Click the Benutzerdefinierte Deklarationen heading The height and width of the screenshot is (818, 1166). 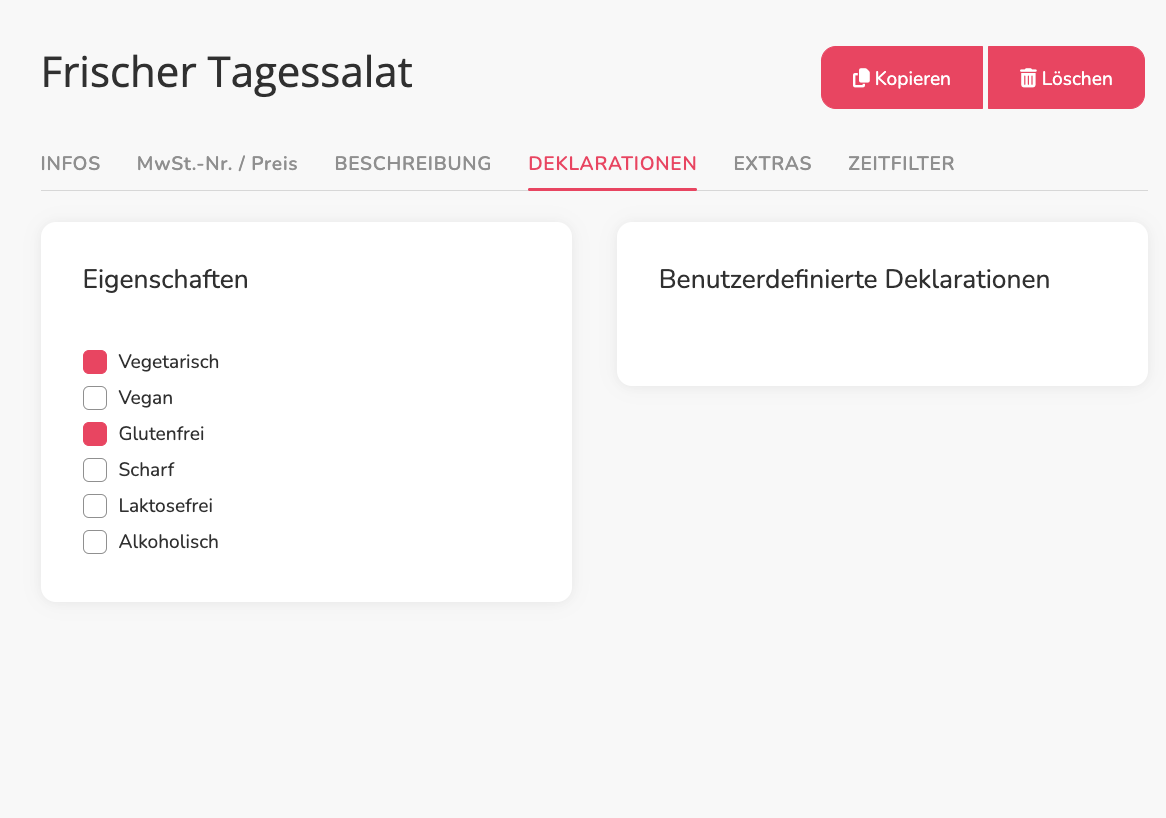coord(854,280)
